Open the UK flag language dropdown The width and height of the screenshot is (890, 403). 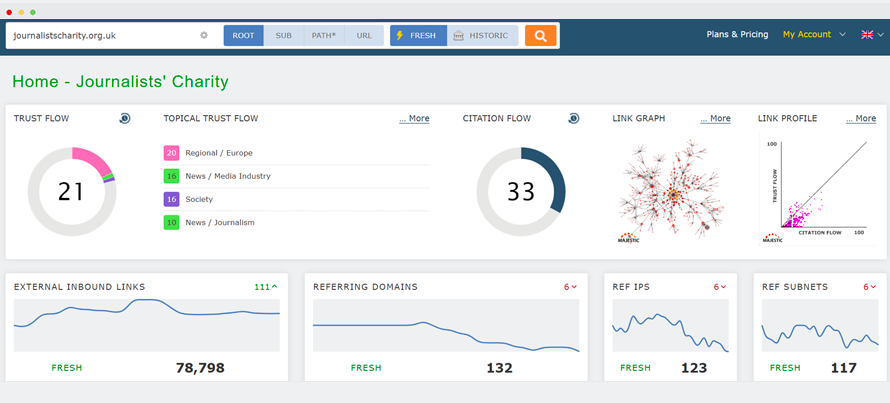pyautogui.click(x=872, y=34)
